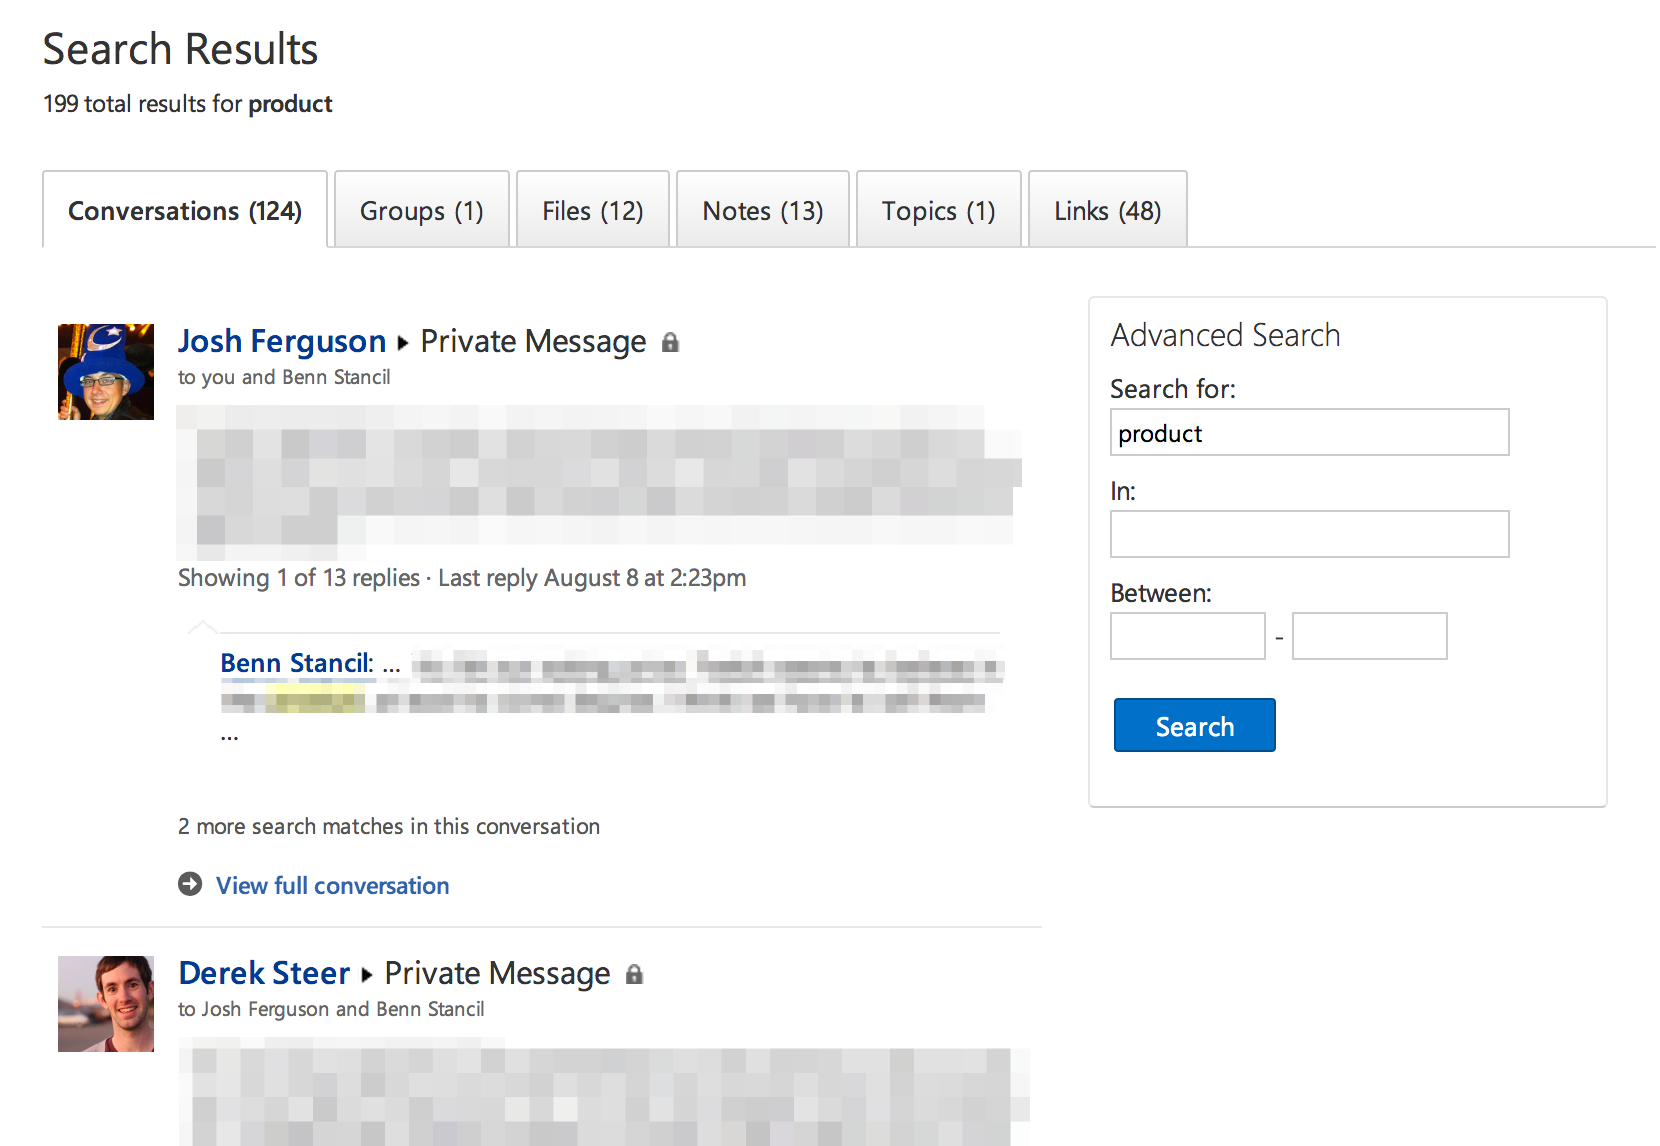This screenshot has width=1660, height=1146.
Task: Open Josh Ferguson's profile link
Action: coord(282,341)
